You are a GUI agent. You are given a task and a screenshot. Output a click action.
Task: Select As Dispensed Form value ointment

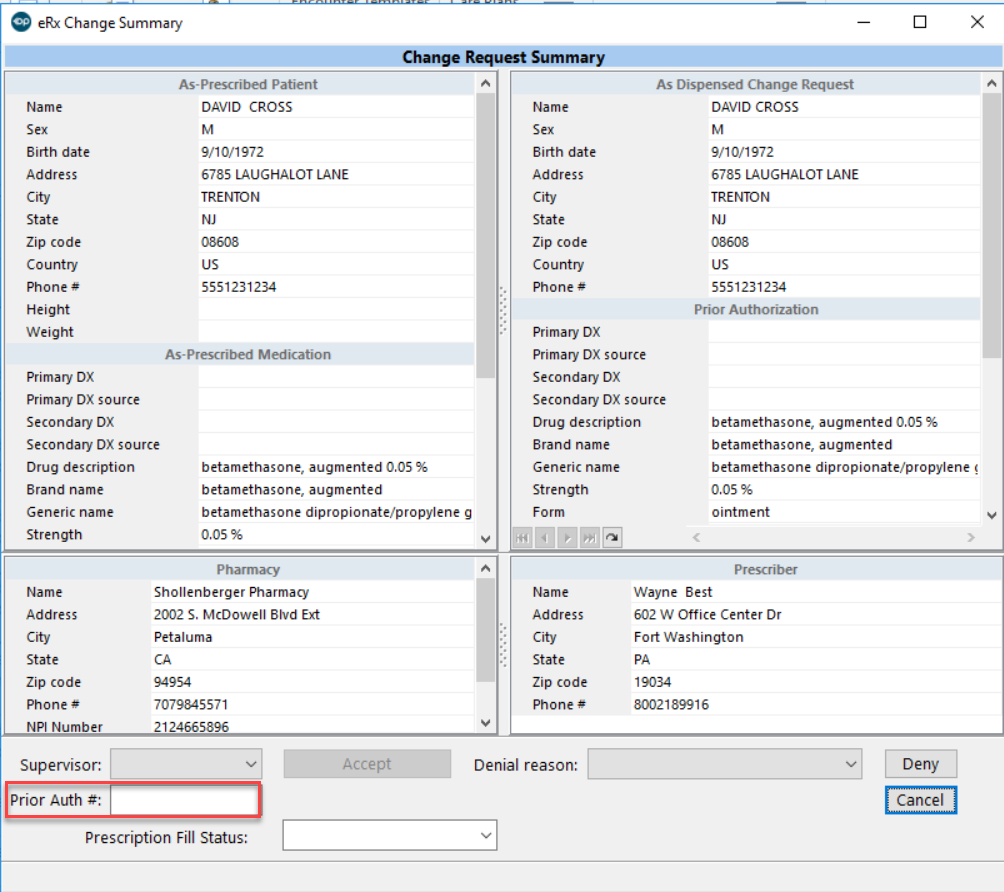click(740, 512)
